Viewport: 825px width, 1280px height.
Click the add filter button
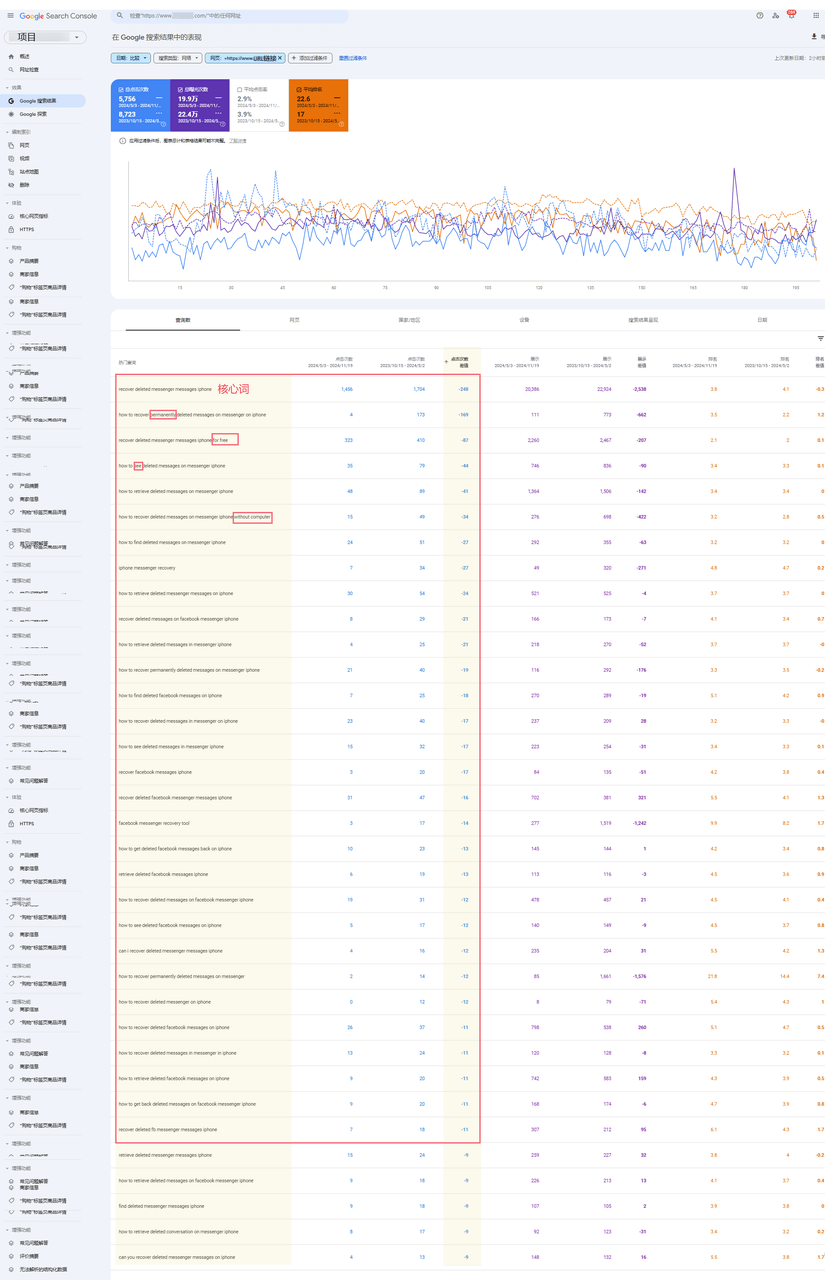pyautogui.click(x=311, y=59)
